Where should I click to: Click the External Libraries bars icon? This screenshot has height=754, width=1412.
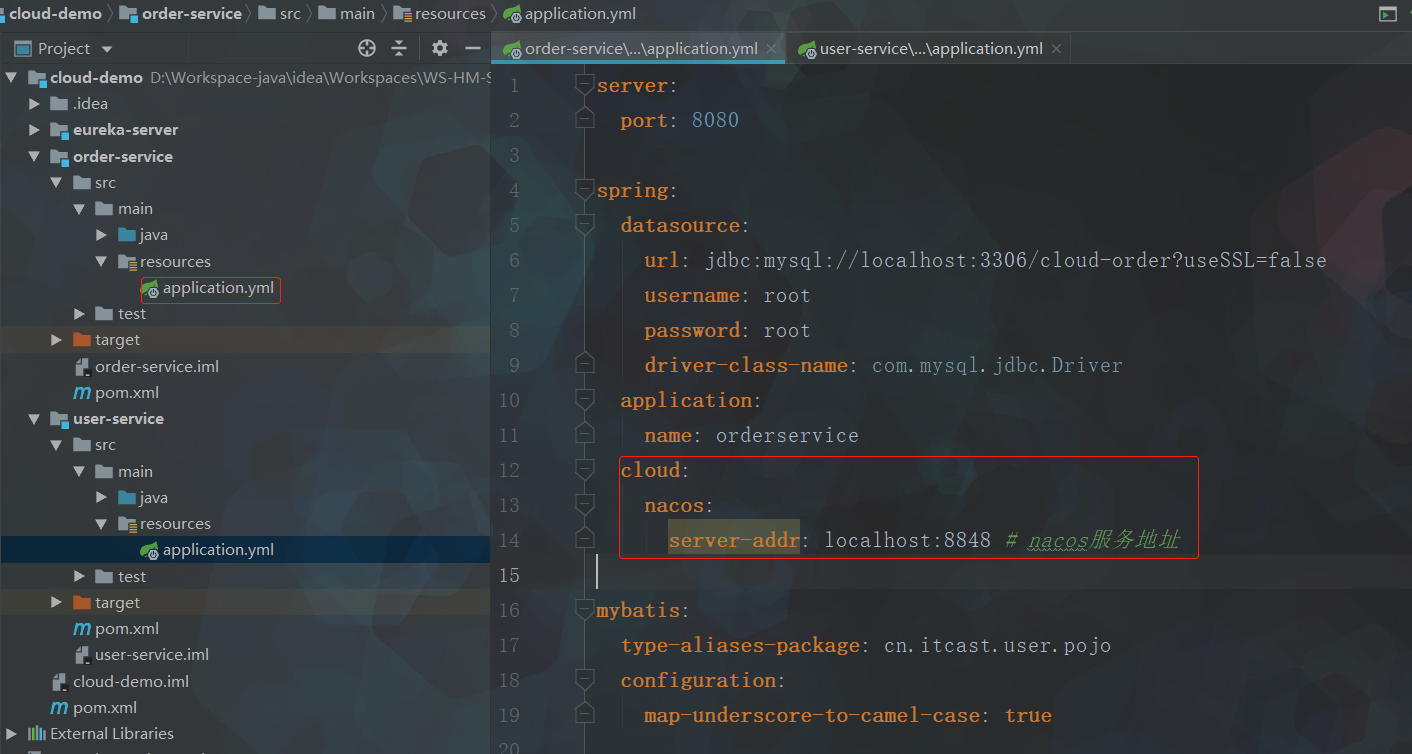click(x=38, y=734)
